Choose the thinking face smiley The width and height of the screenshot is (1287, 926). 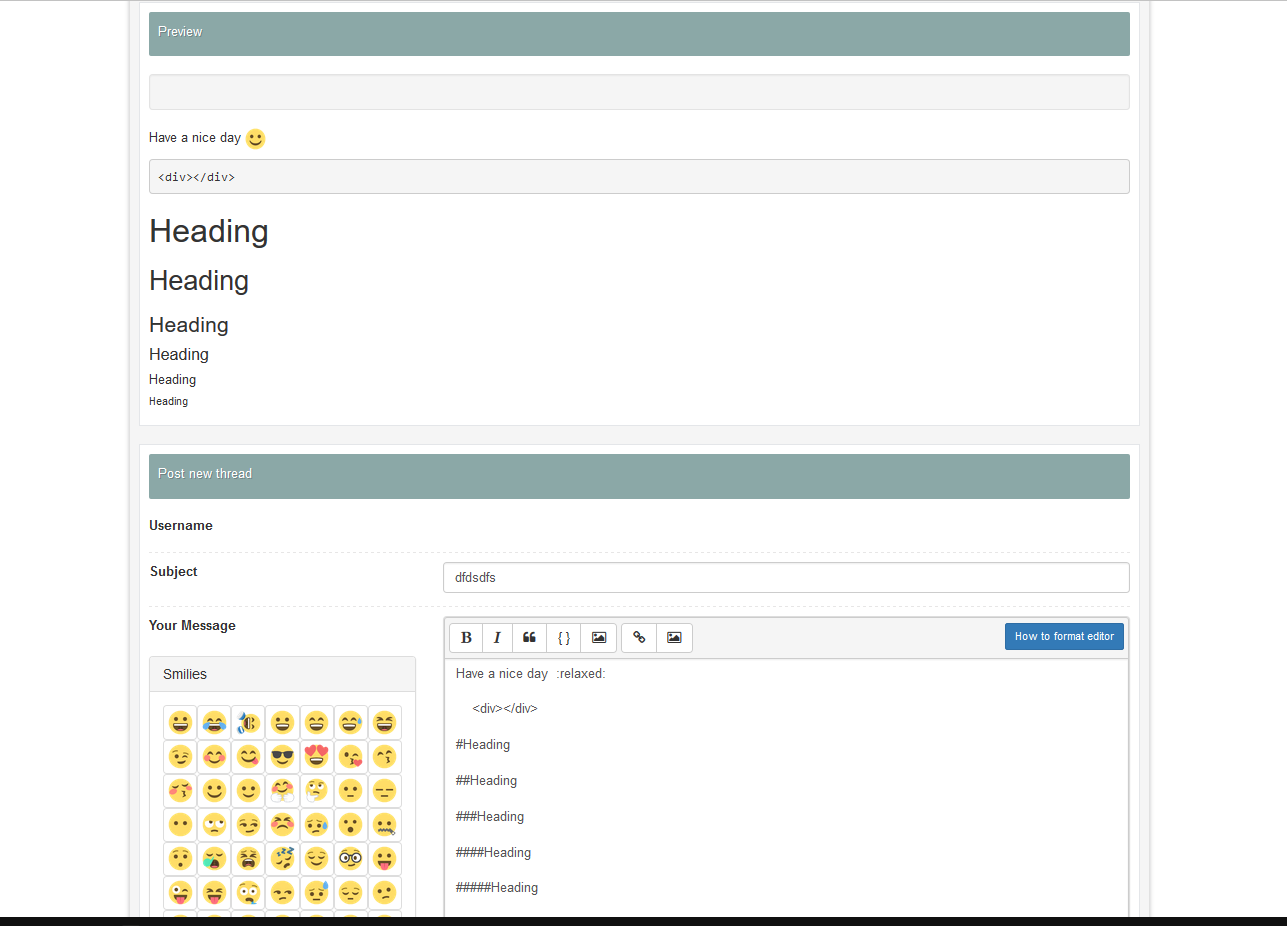click(x=317, y=791)
